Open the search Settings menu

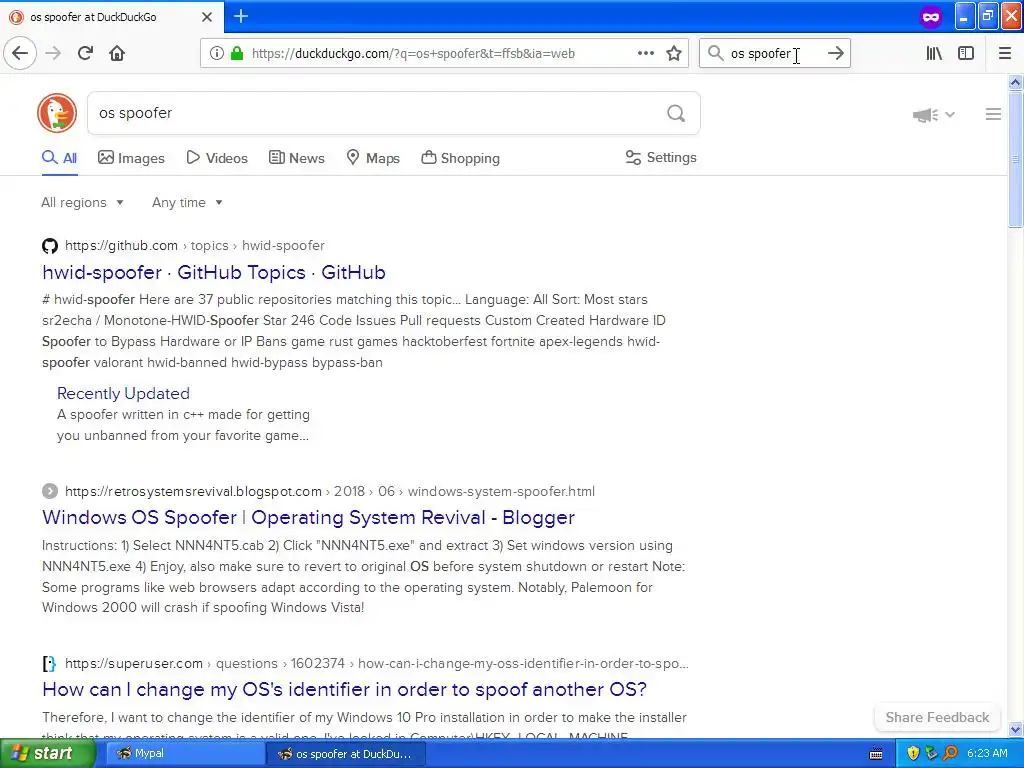661,157
